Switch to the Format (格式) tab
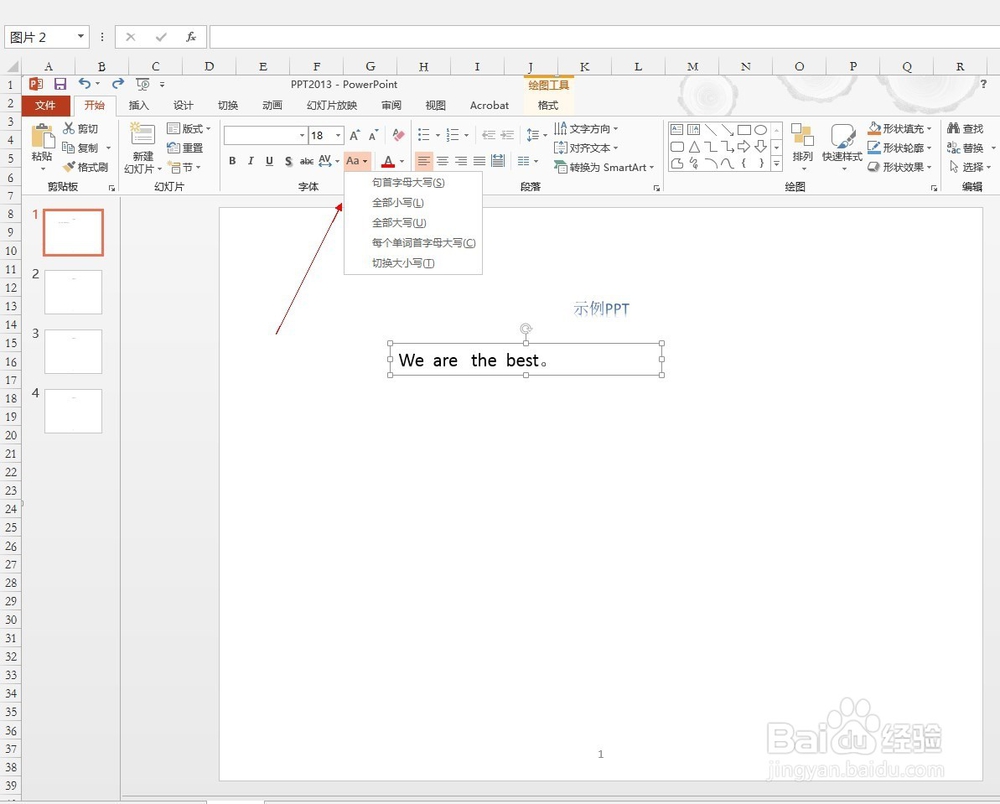Image resolution: width=1000 pixels, height=804 pixels. (548, 105)
